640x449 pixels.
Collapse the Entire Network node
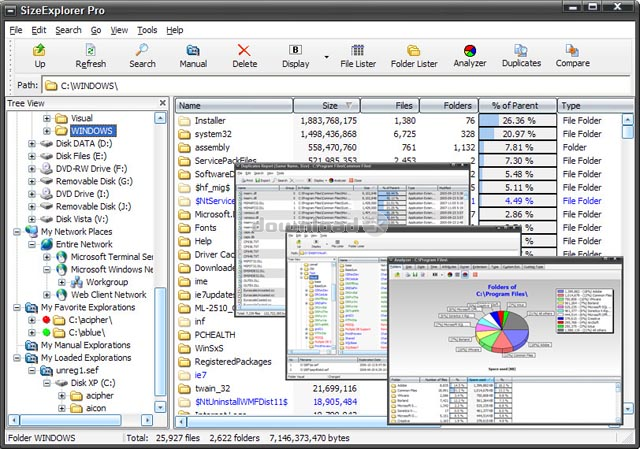(x=32, y=245)
